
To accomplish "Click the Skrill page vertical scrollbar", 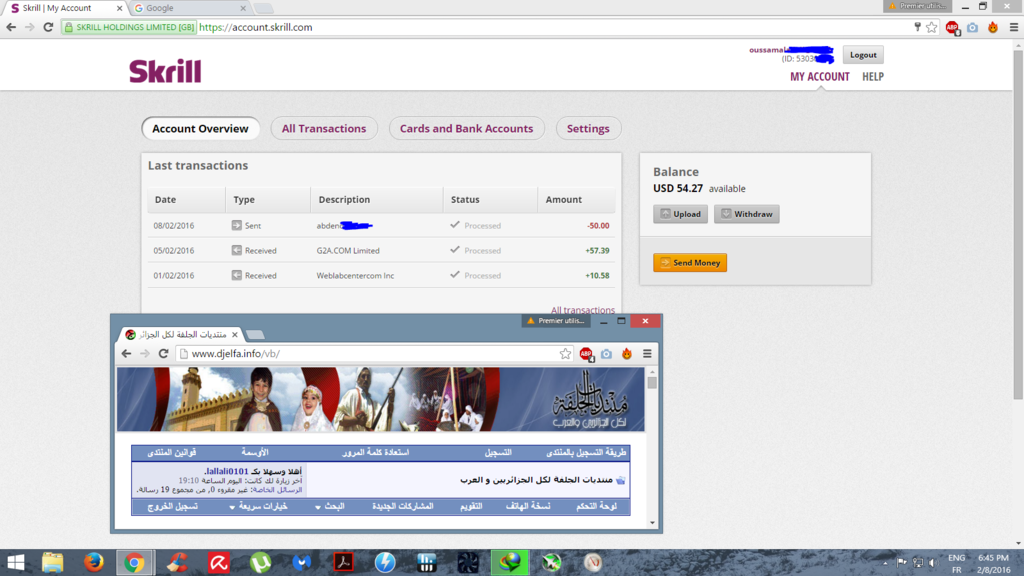I will click(x=1017, y=224).
